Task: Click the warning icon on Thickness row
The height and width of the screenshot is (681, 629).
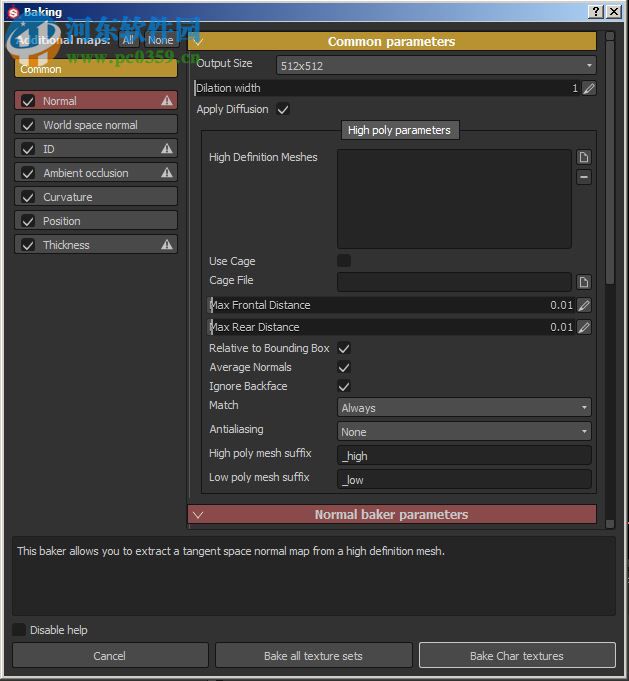Action: pos(167,245)
